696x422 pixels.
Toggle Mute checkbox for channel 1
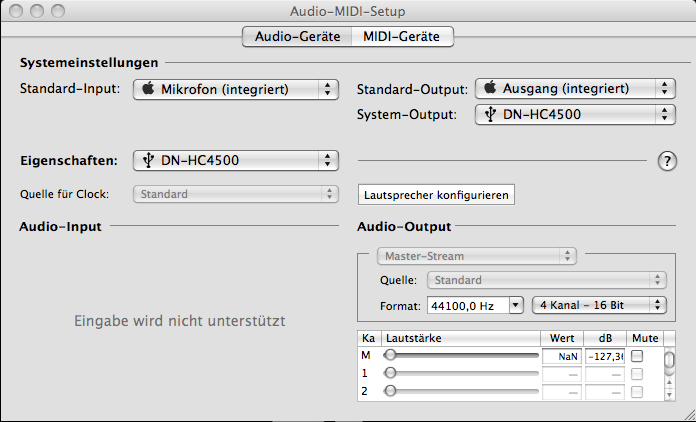click(637, 373)
